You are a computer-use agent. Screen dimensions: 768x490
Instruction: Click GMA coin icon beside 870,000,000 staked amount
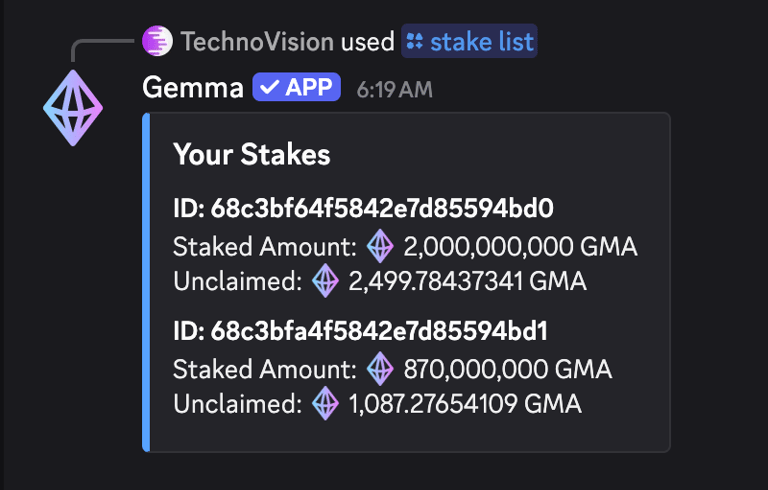point(380,368)
